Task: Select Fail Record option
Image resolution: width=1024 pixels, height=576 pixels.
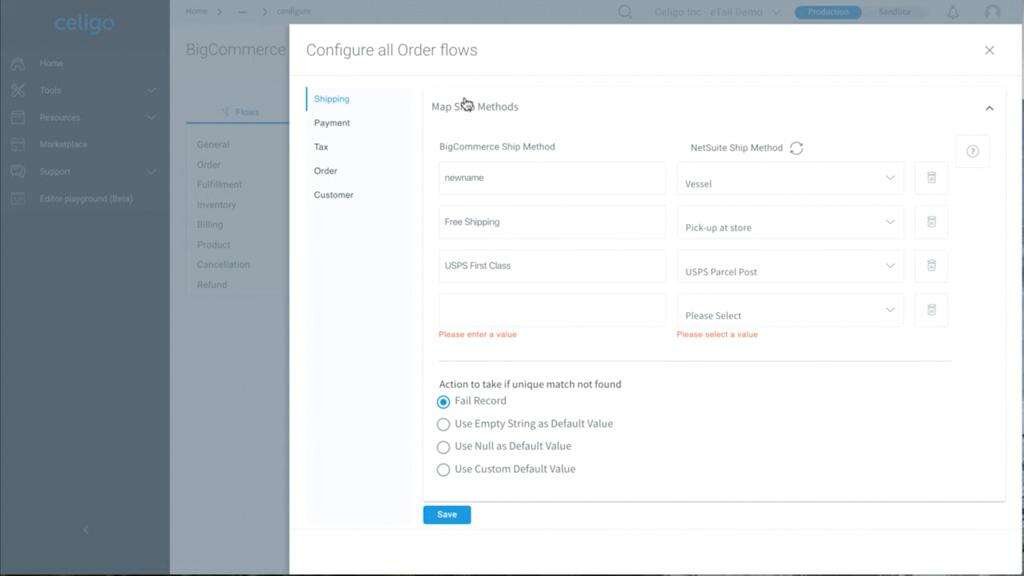Action: click(443, 402)
